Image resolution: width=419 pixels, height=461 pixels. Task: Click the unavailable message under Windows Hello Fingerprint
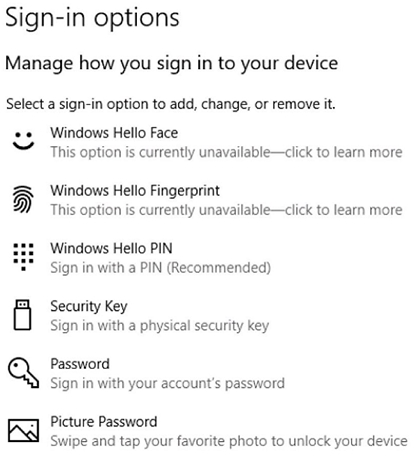tap(226, 210)
